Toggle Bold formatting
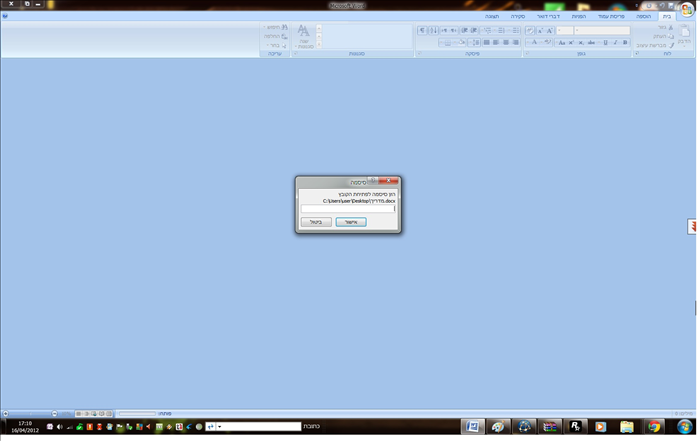700x441 pixels. 625,42
